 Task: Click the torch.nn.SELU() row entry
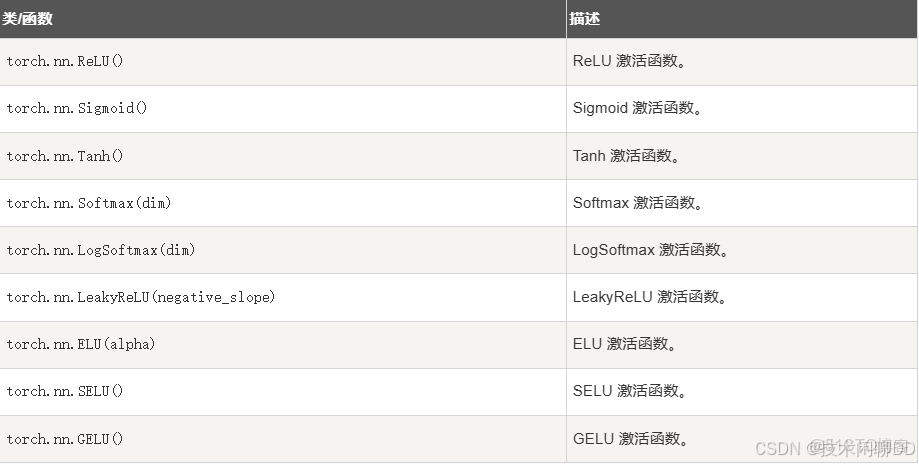65,391
